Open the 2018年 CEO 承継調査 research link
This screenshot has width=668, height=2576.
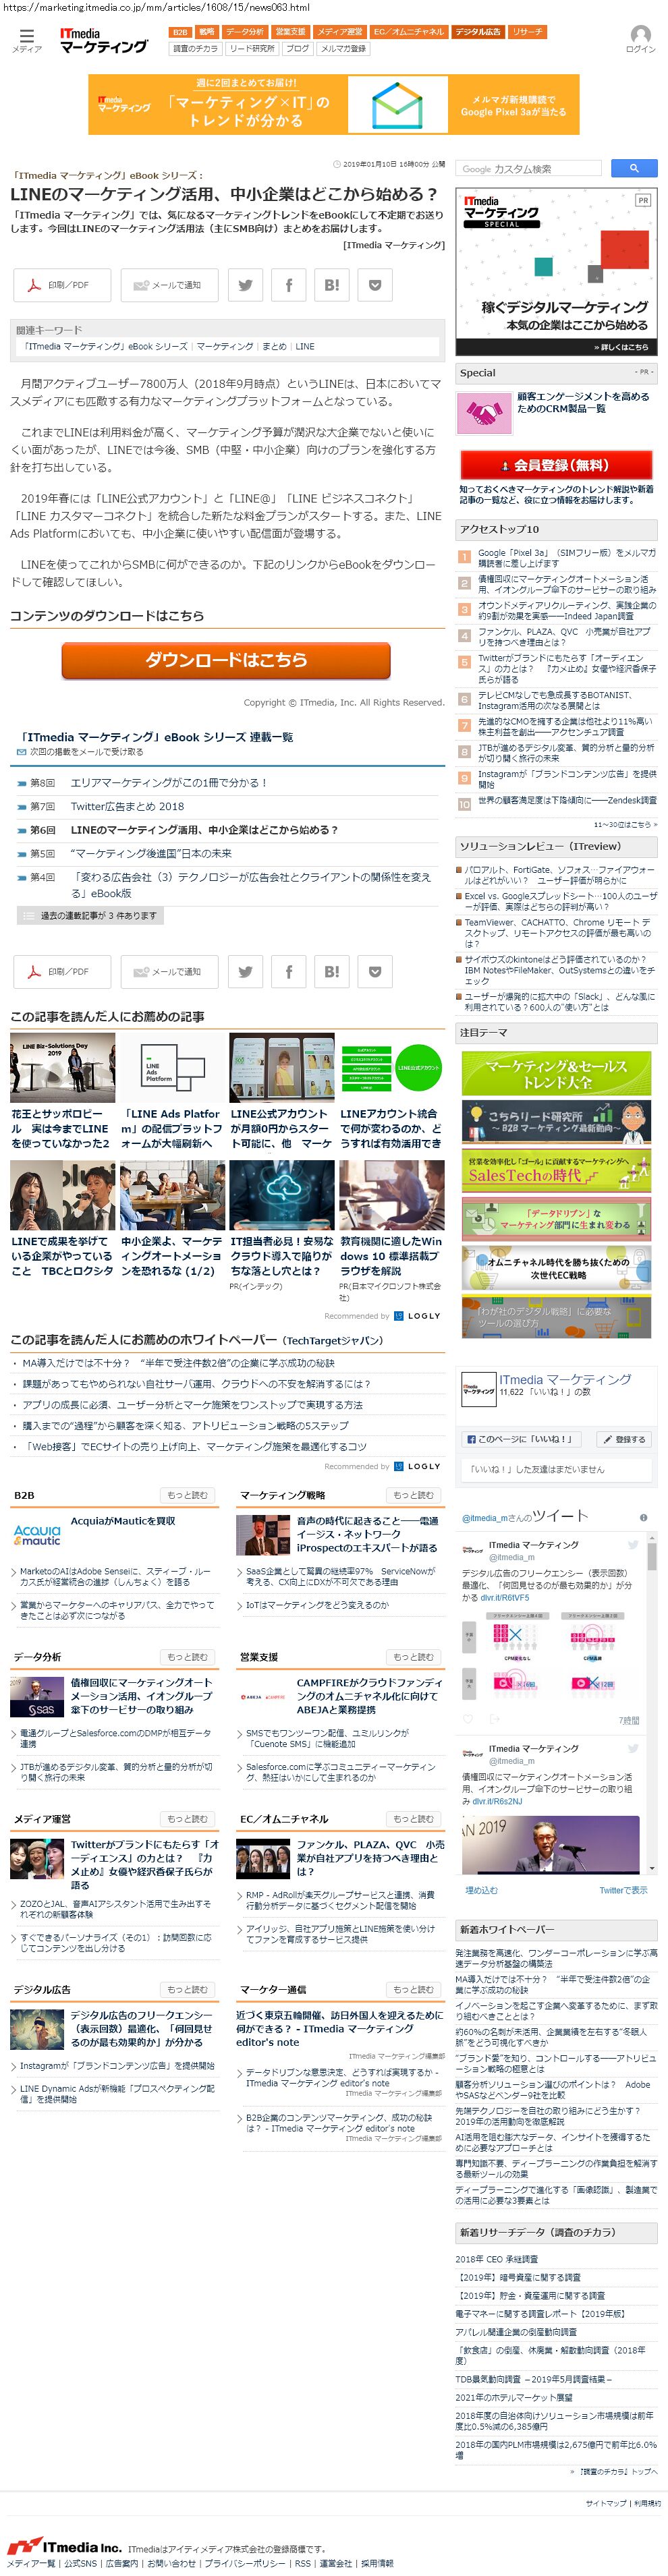[496, 2259]
